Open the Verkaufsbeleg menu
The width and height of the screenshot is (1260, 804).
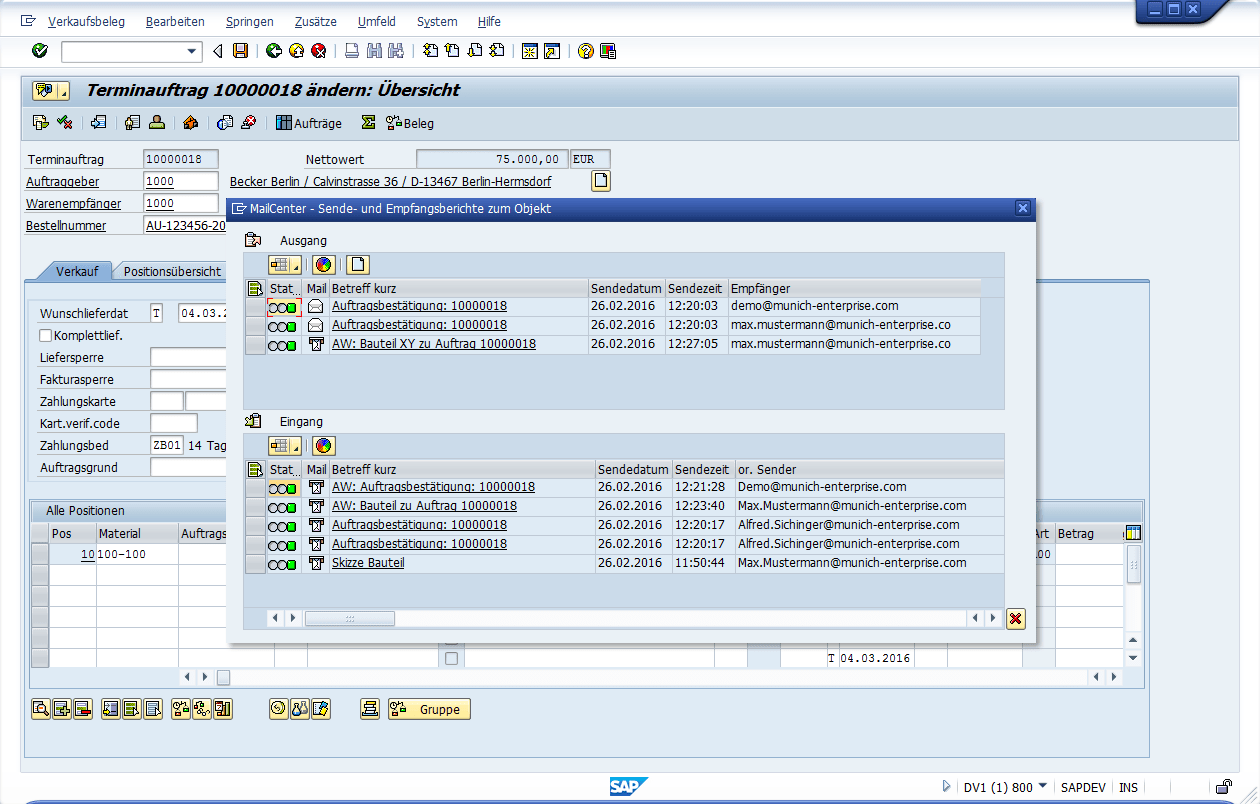[87, 21]
